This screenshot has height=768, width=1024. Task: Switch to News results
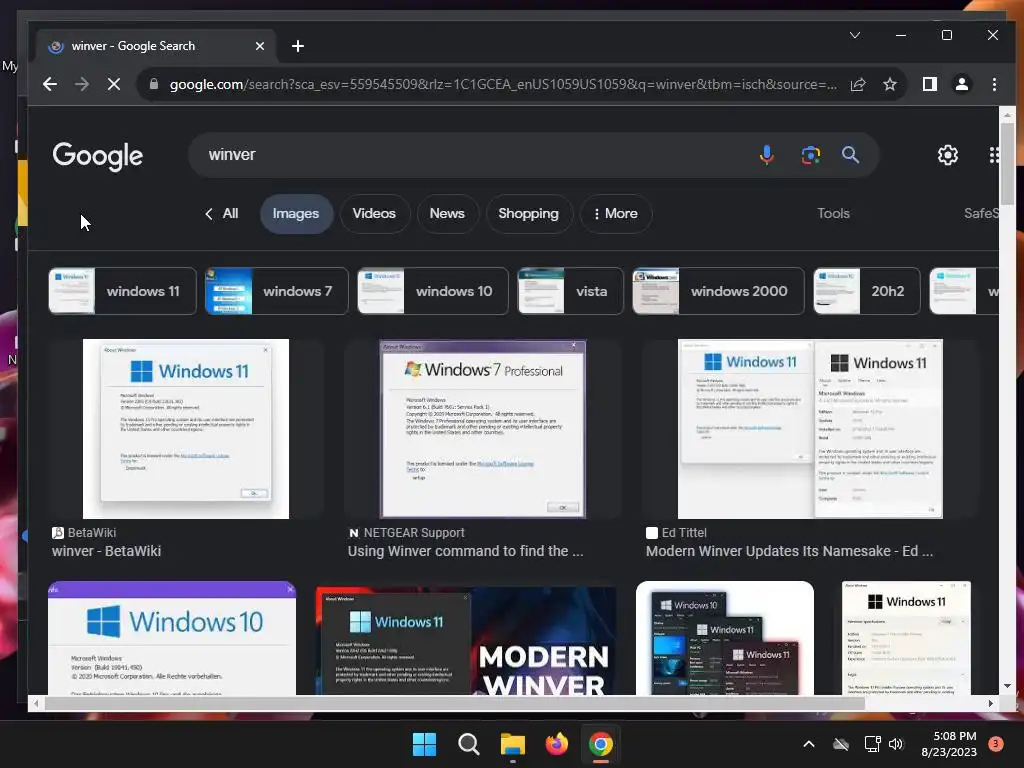click(x=447, y=214)
